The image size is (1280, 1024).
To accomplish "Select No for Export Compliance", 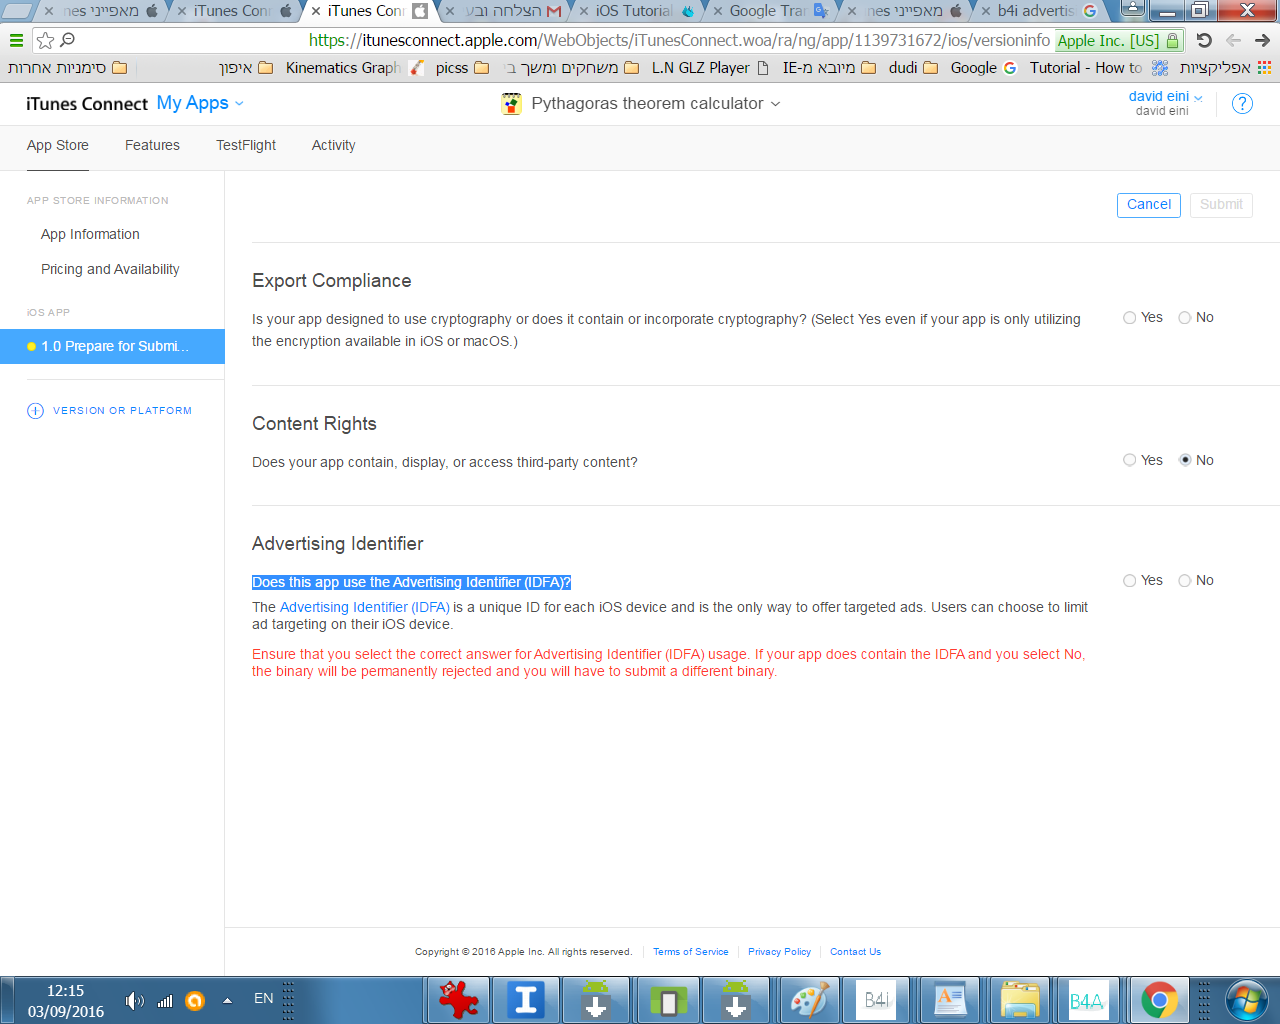I will [x=1185, y=318].
